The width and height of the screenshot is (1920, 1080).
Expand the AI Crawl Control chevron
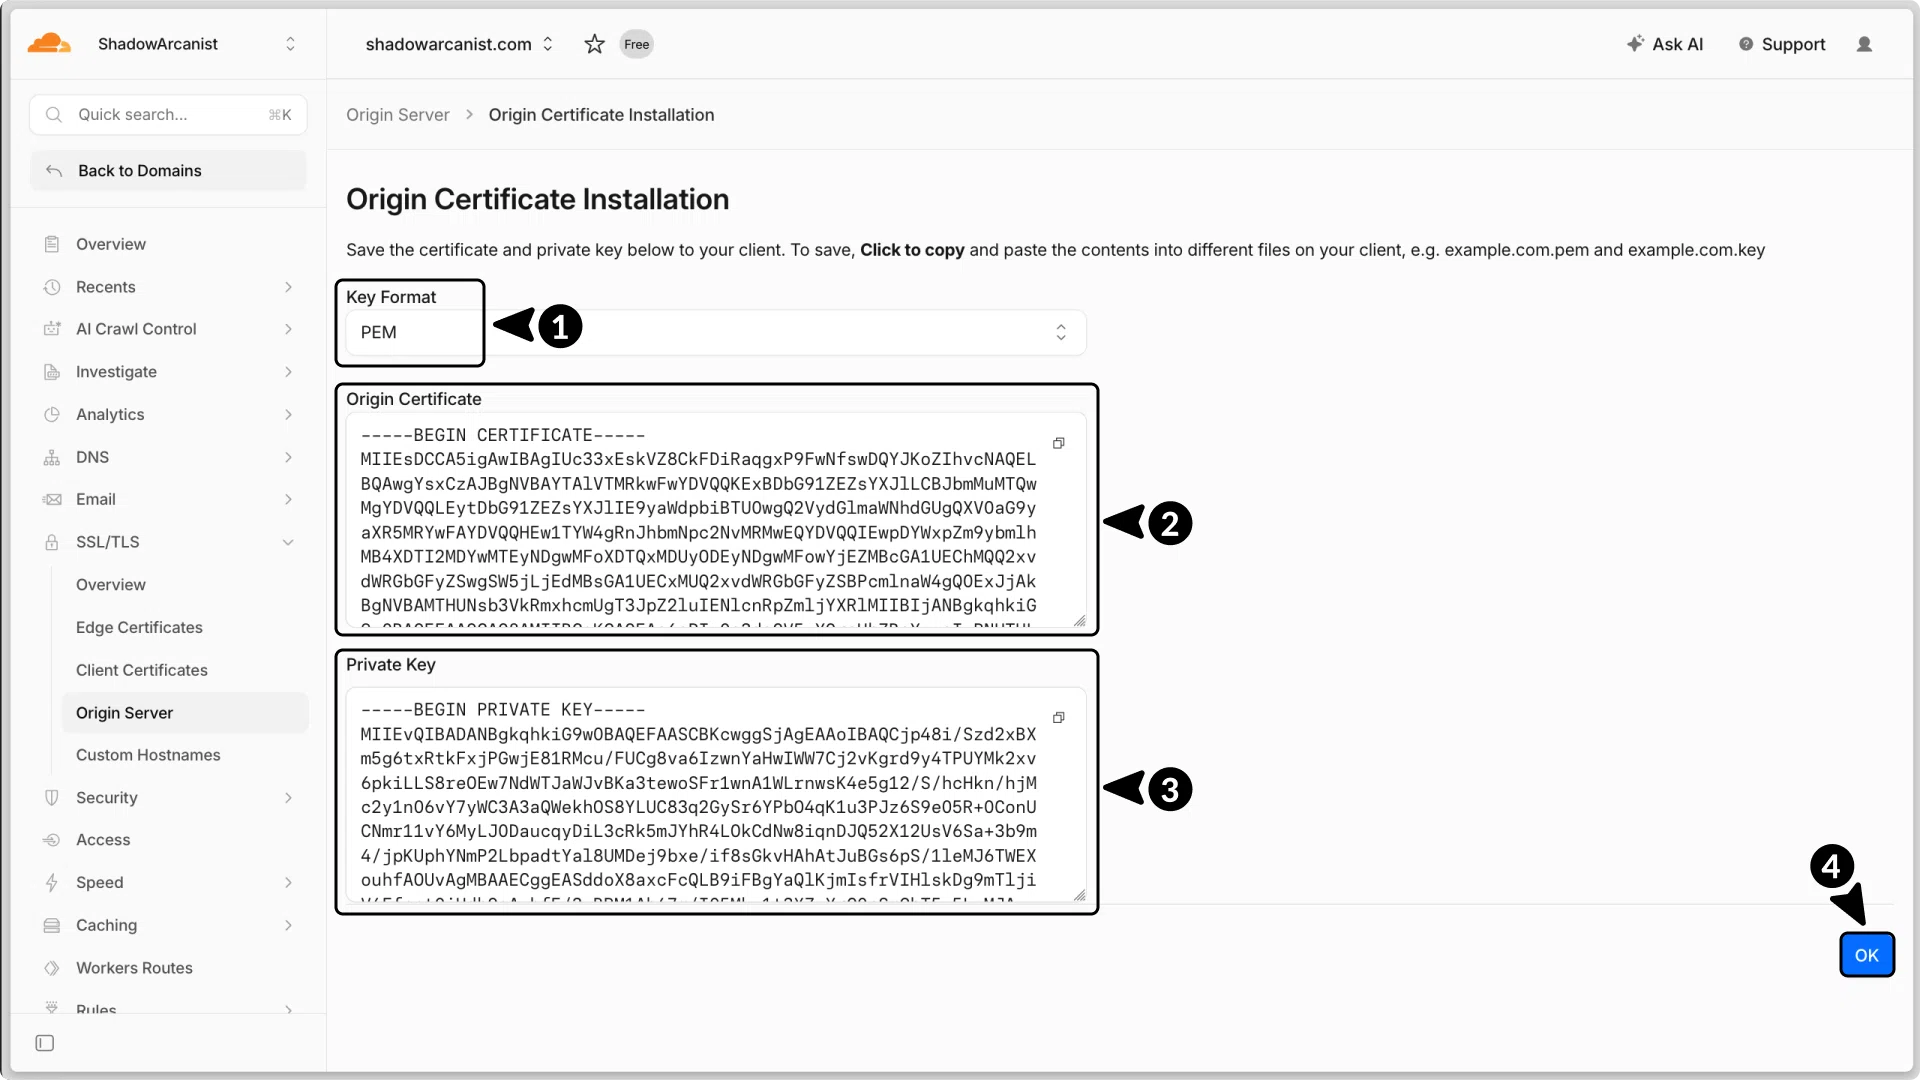coord(288,329)
